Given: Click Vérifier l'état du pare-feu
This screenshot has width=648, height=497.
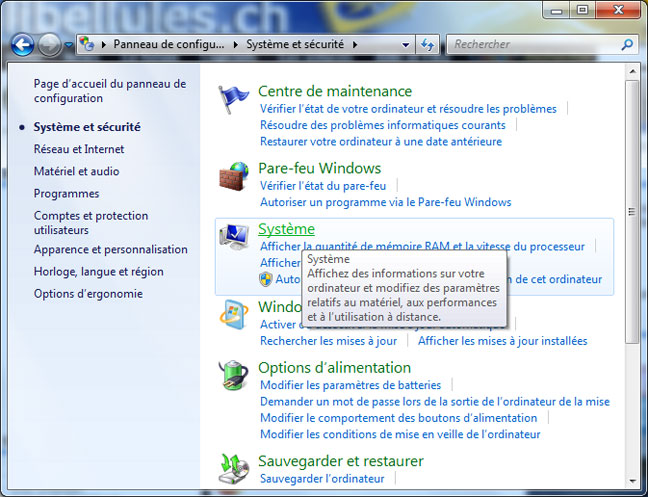Looking at the screenshot, I should point(323,186).
